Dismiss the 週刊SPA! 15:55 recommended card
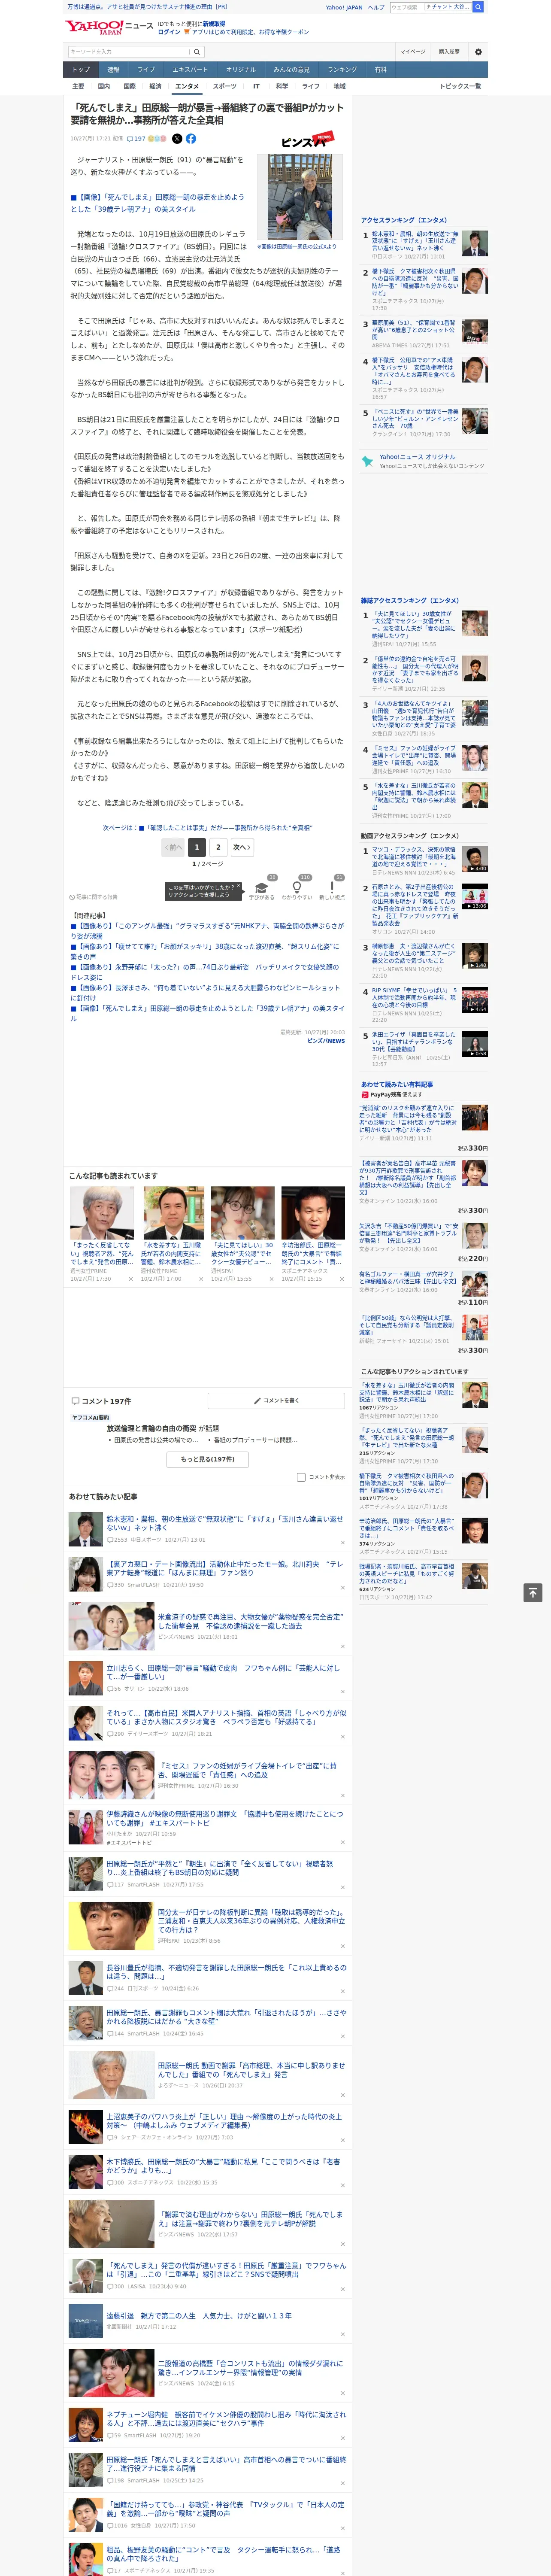 (x=271, y=1279)
